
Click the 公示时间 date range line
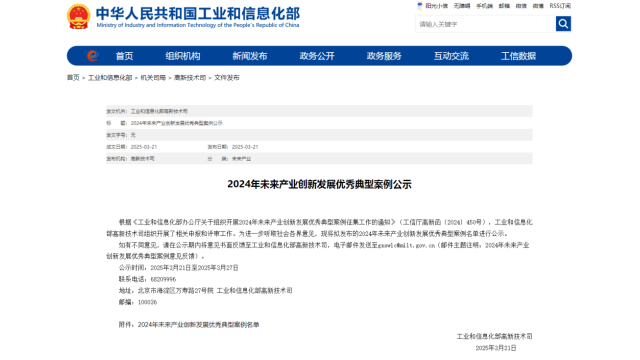click(x=178, y=268)
